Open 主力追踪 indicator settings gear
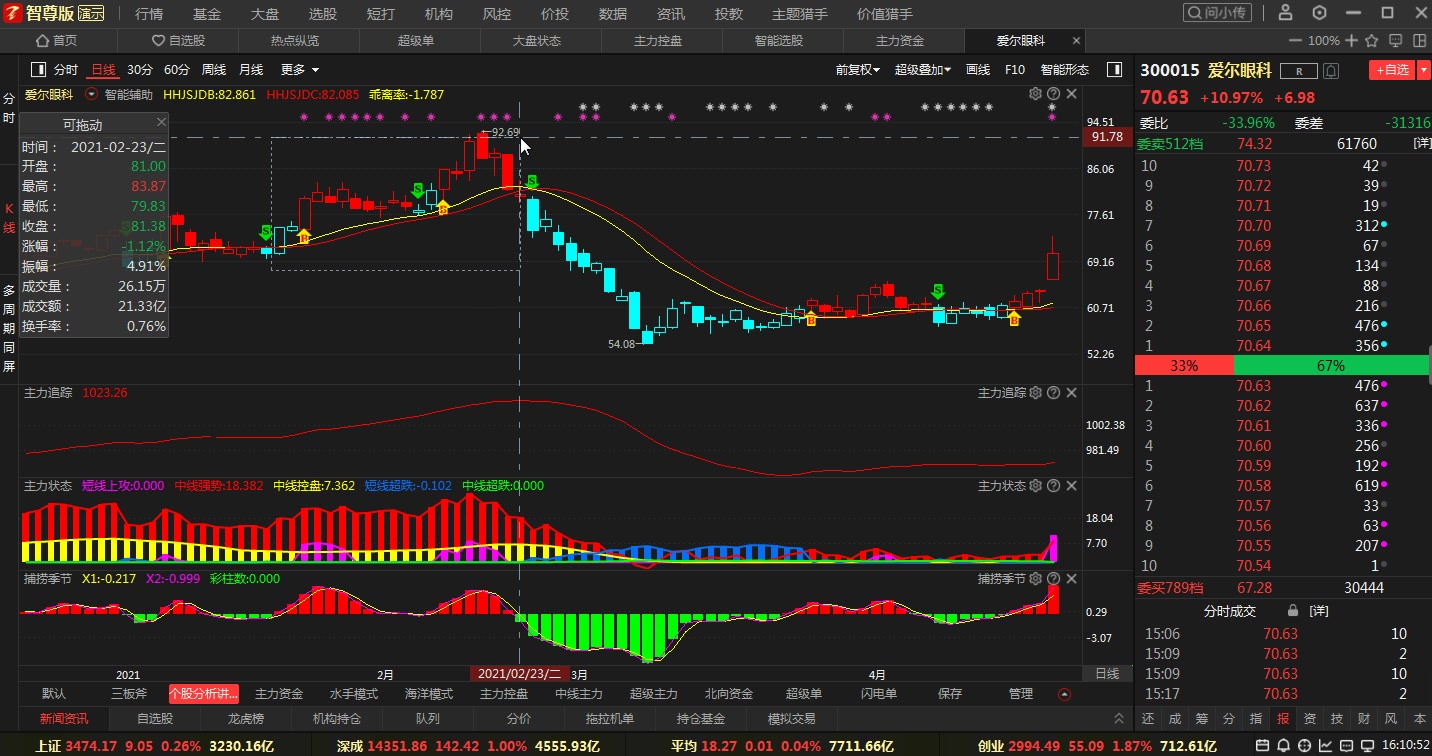The width and height of the screenshot is (1432, 756). click(x=1036, y=394)
